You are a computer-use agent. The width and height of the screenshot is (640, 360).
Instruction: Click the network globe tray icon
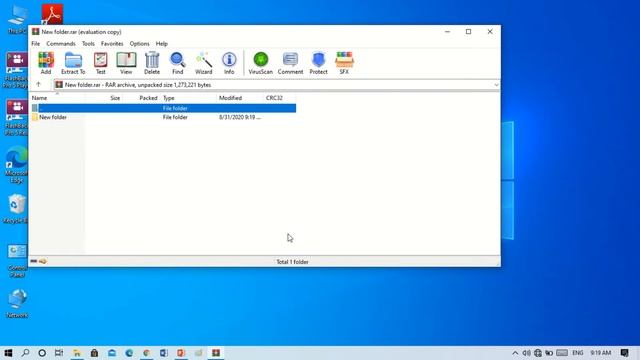[x=538, y=353]
